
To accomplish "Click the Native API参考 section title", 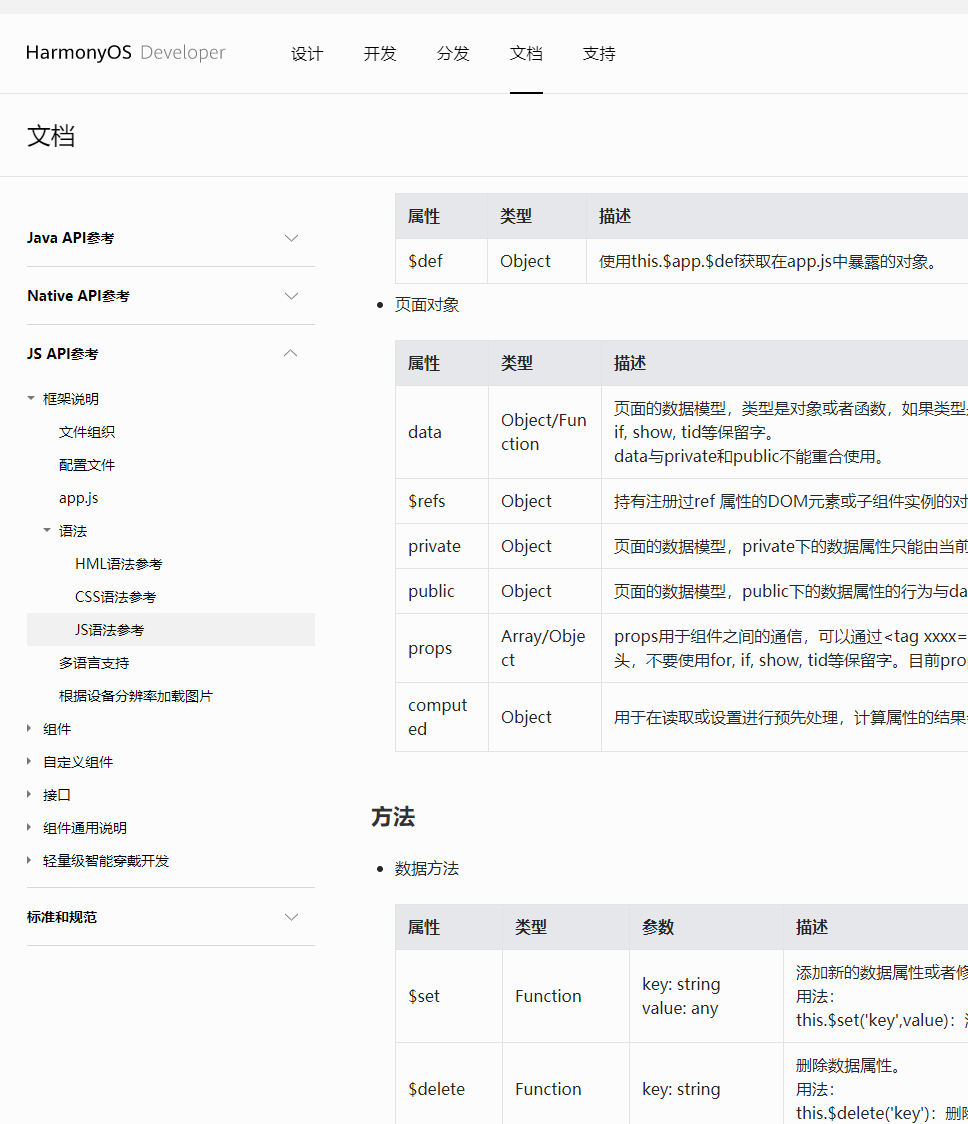I will [78, 296].
